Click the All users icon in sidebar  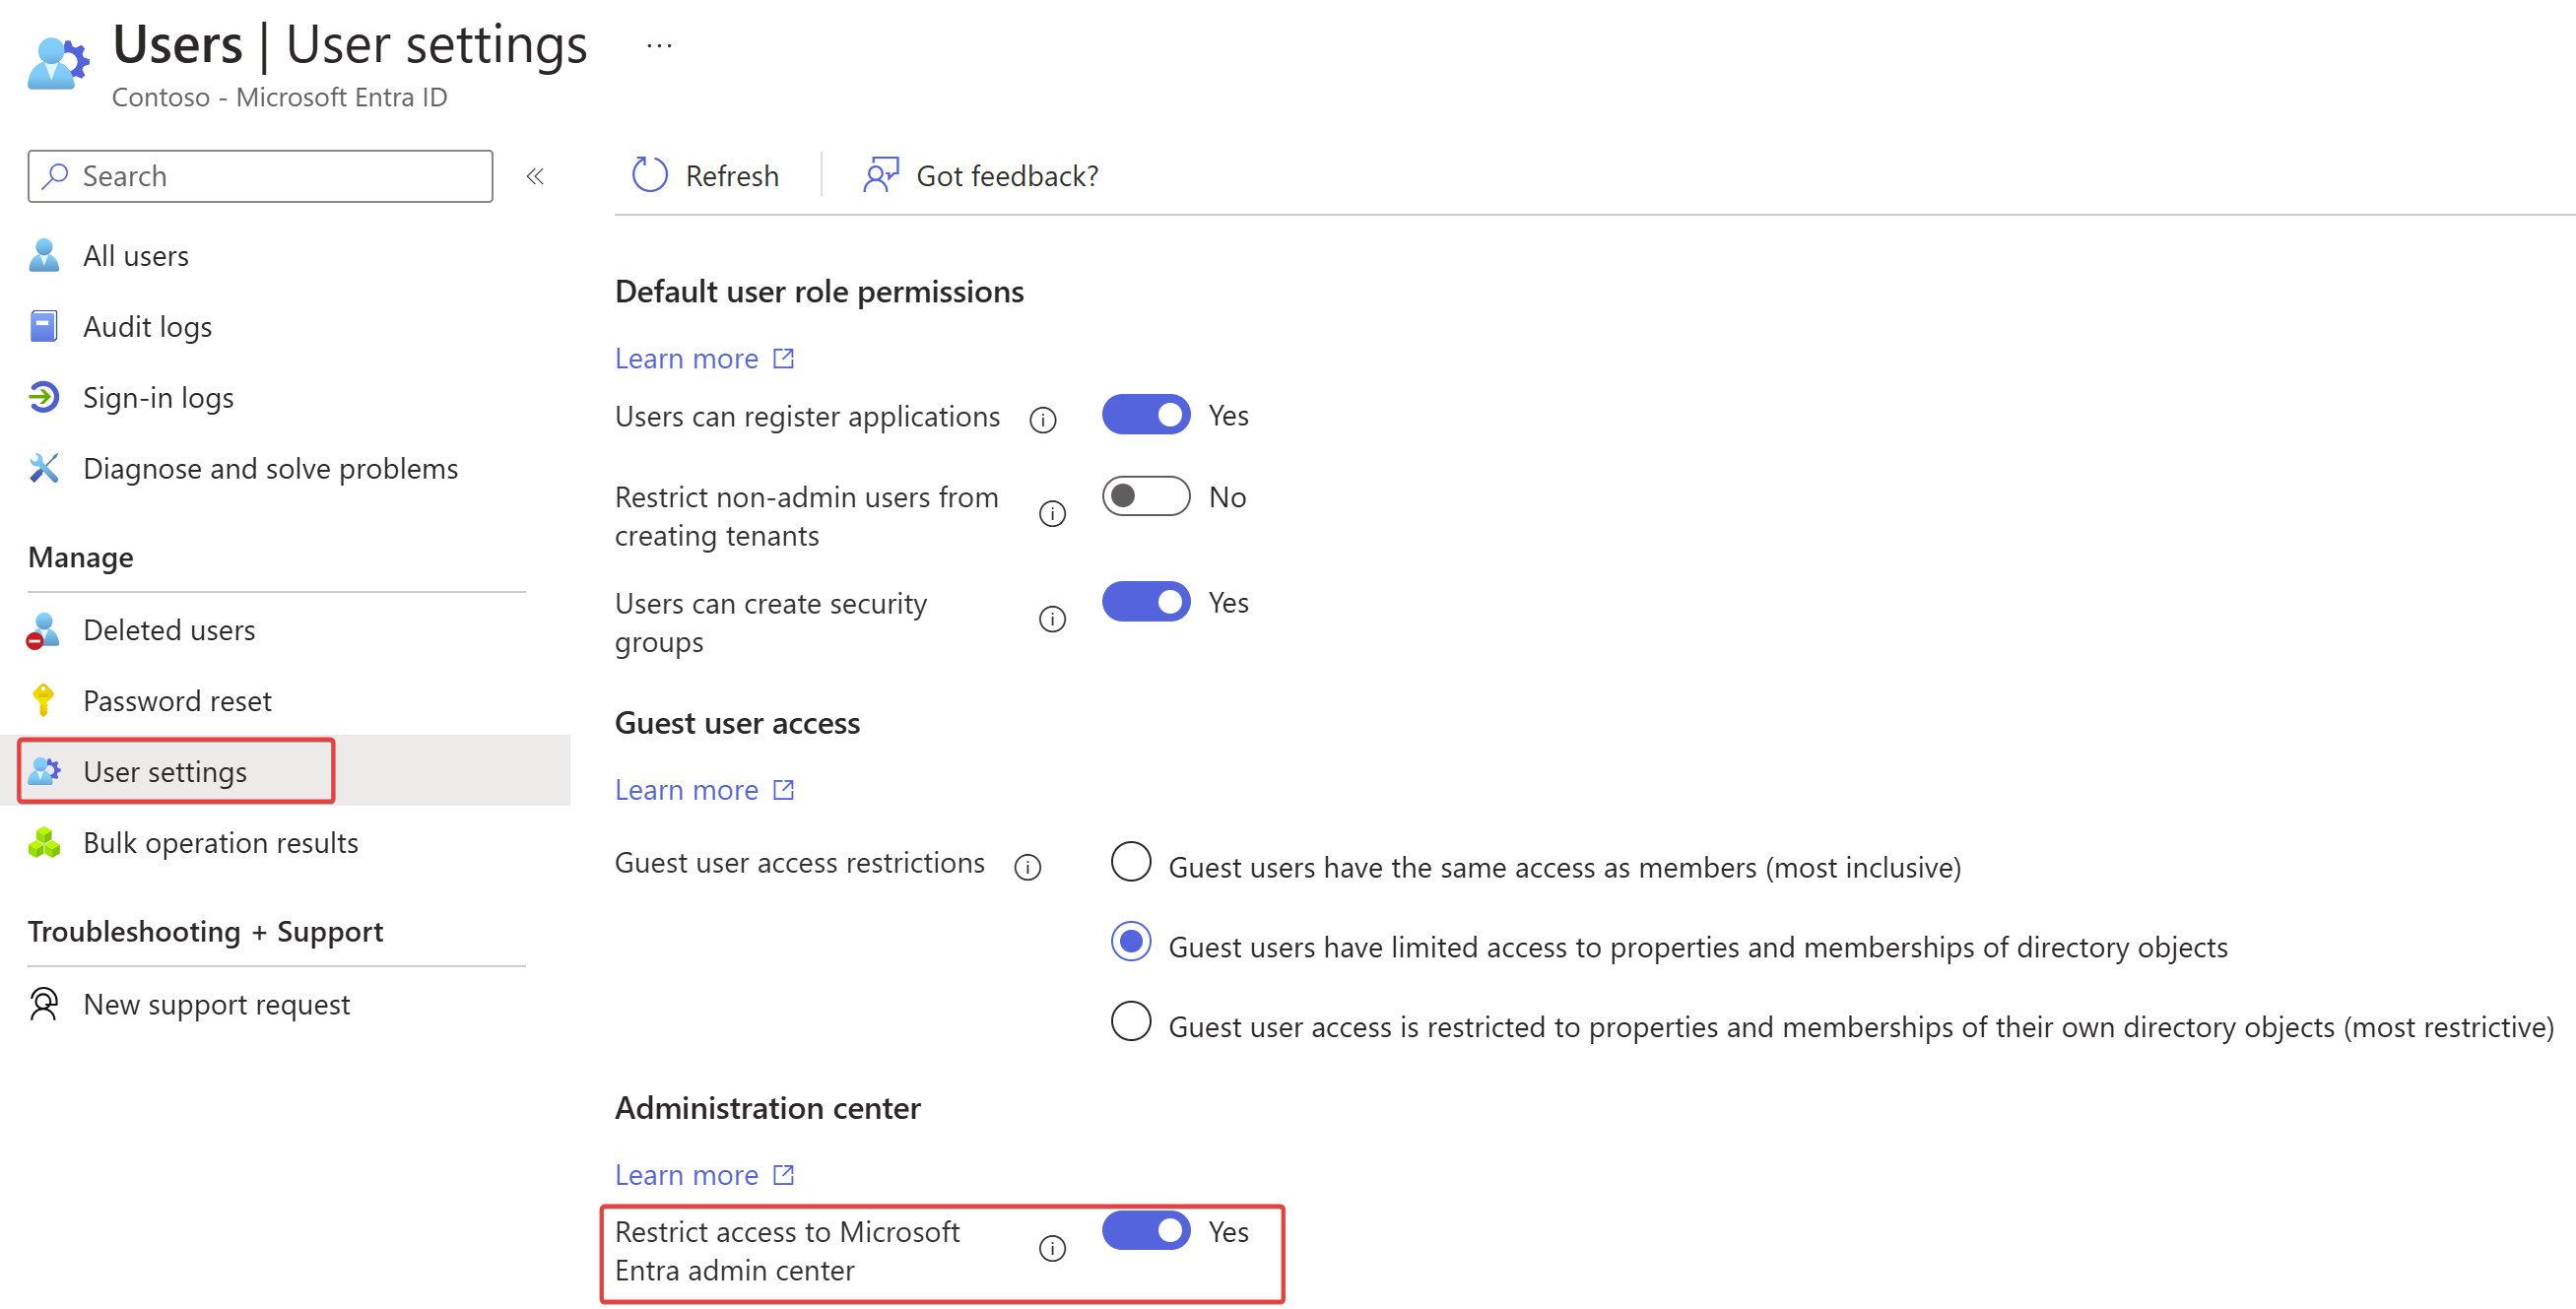pos(45,254)
